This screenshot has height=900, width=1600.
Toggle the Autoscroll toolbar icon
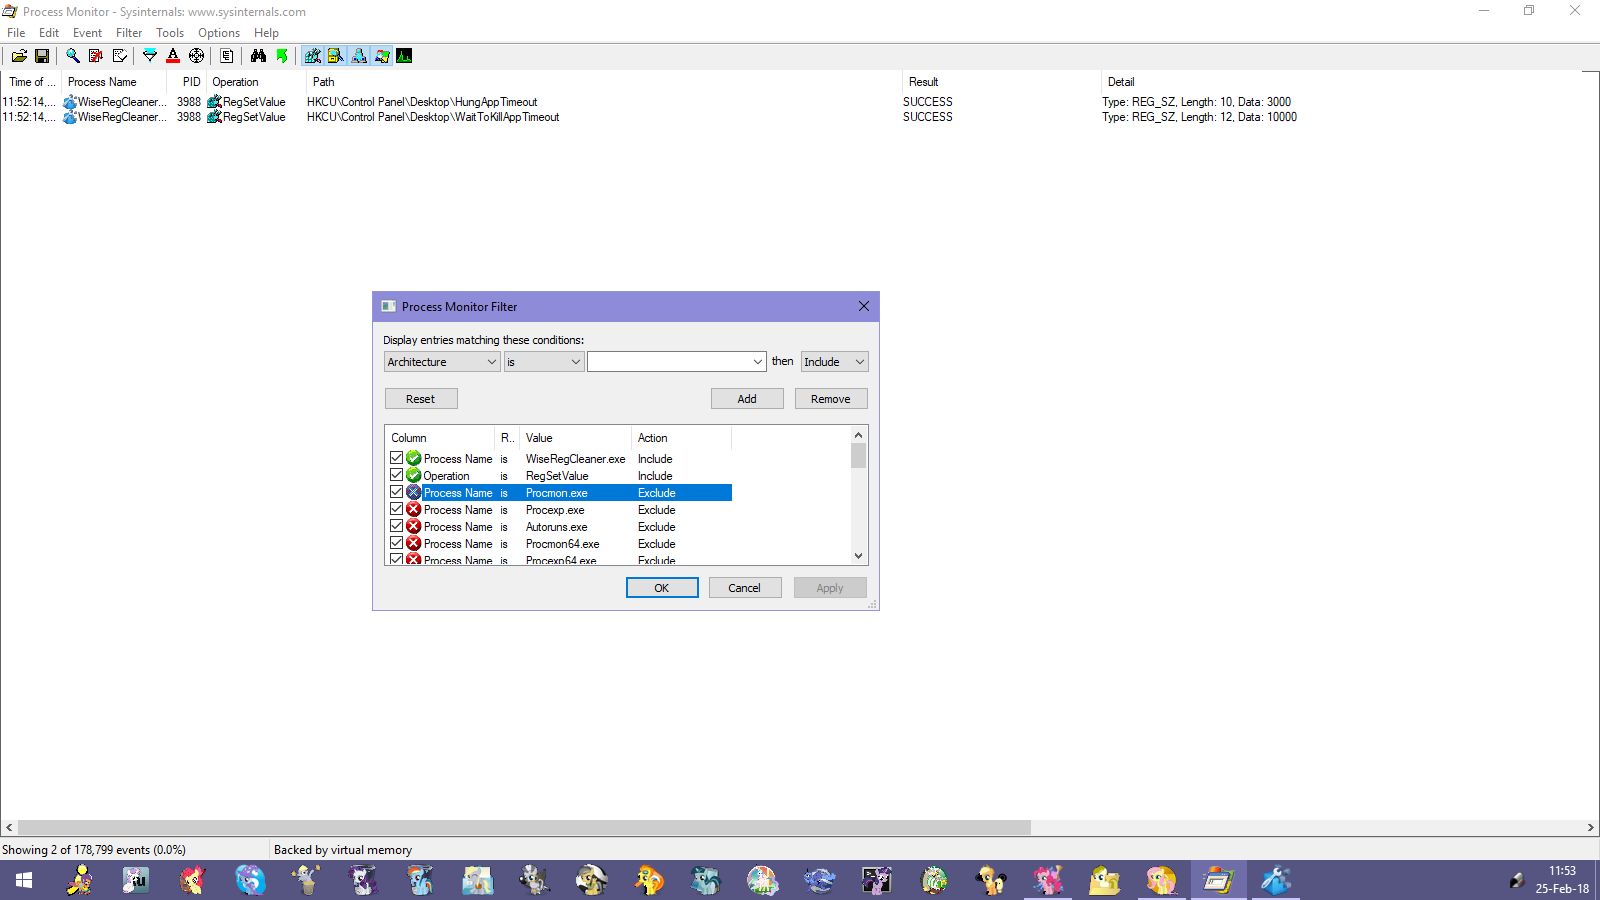tap(96, 56)
